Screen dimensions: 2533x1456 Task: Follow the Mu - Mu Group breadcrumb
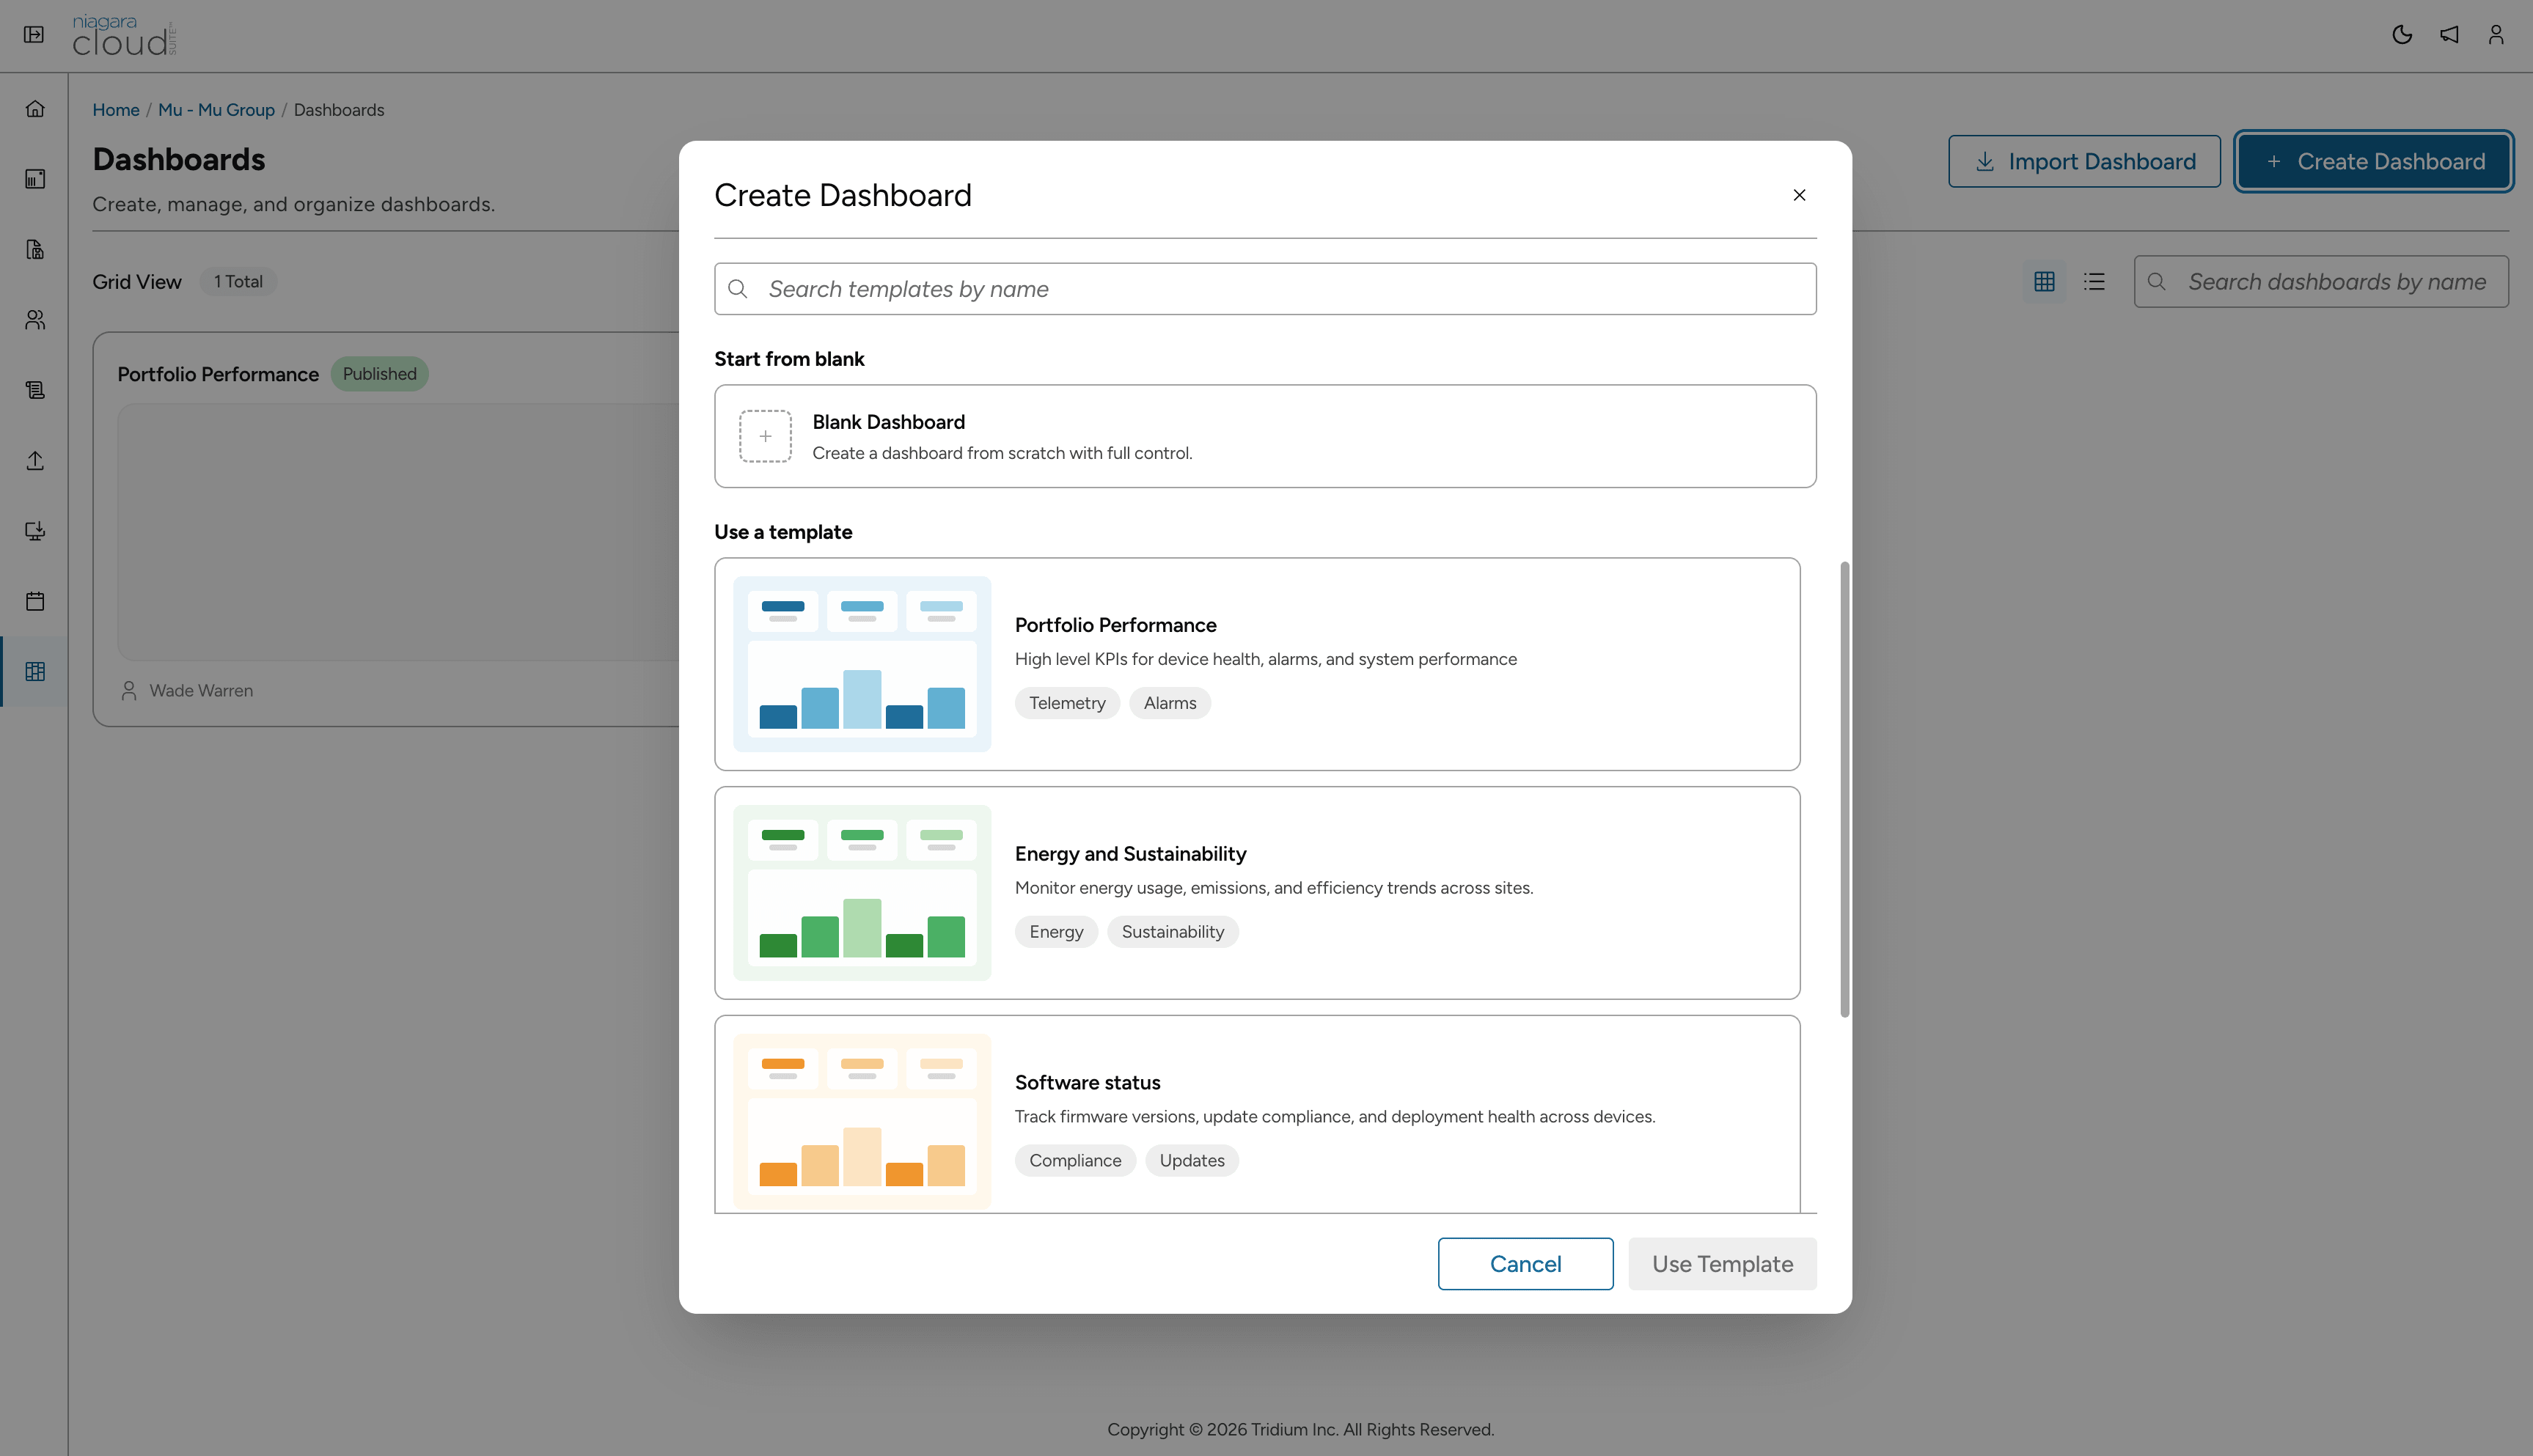pyautogui.click(x=216, y=110)
